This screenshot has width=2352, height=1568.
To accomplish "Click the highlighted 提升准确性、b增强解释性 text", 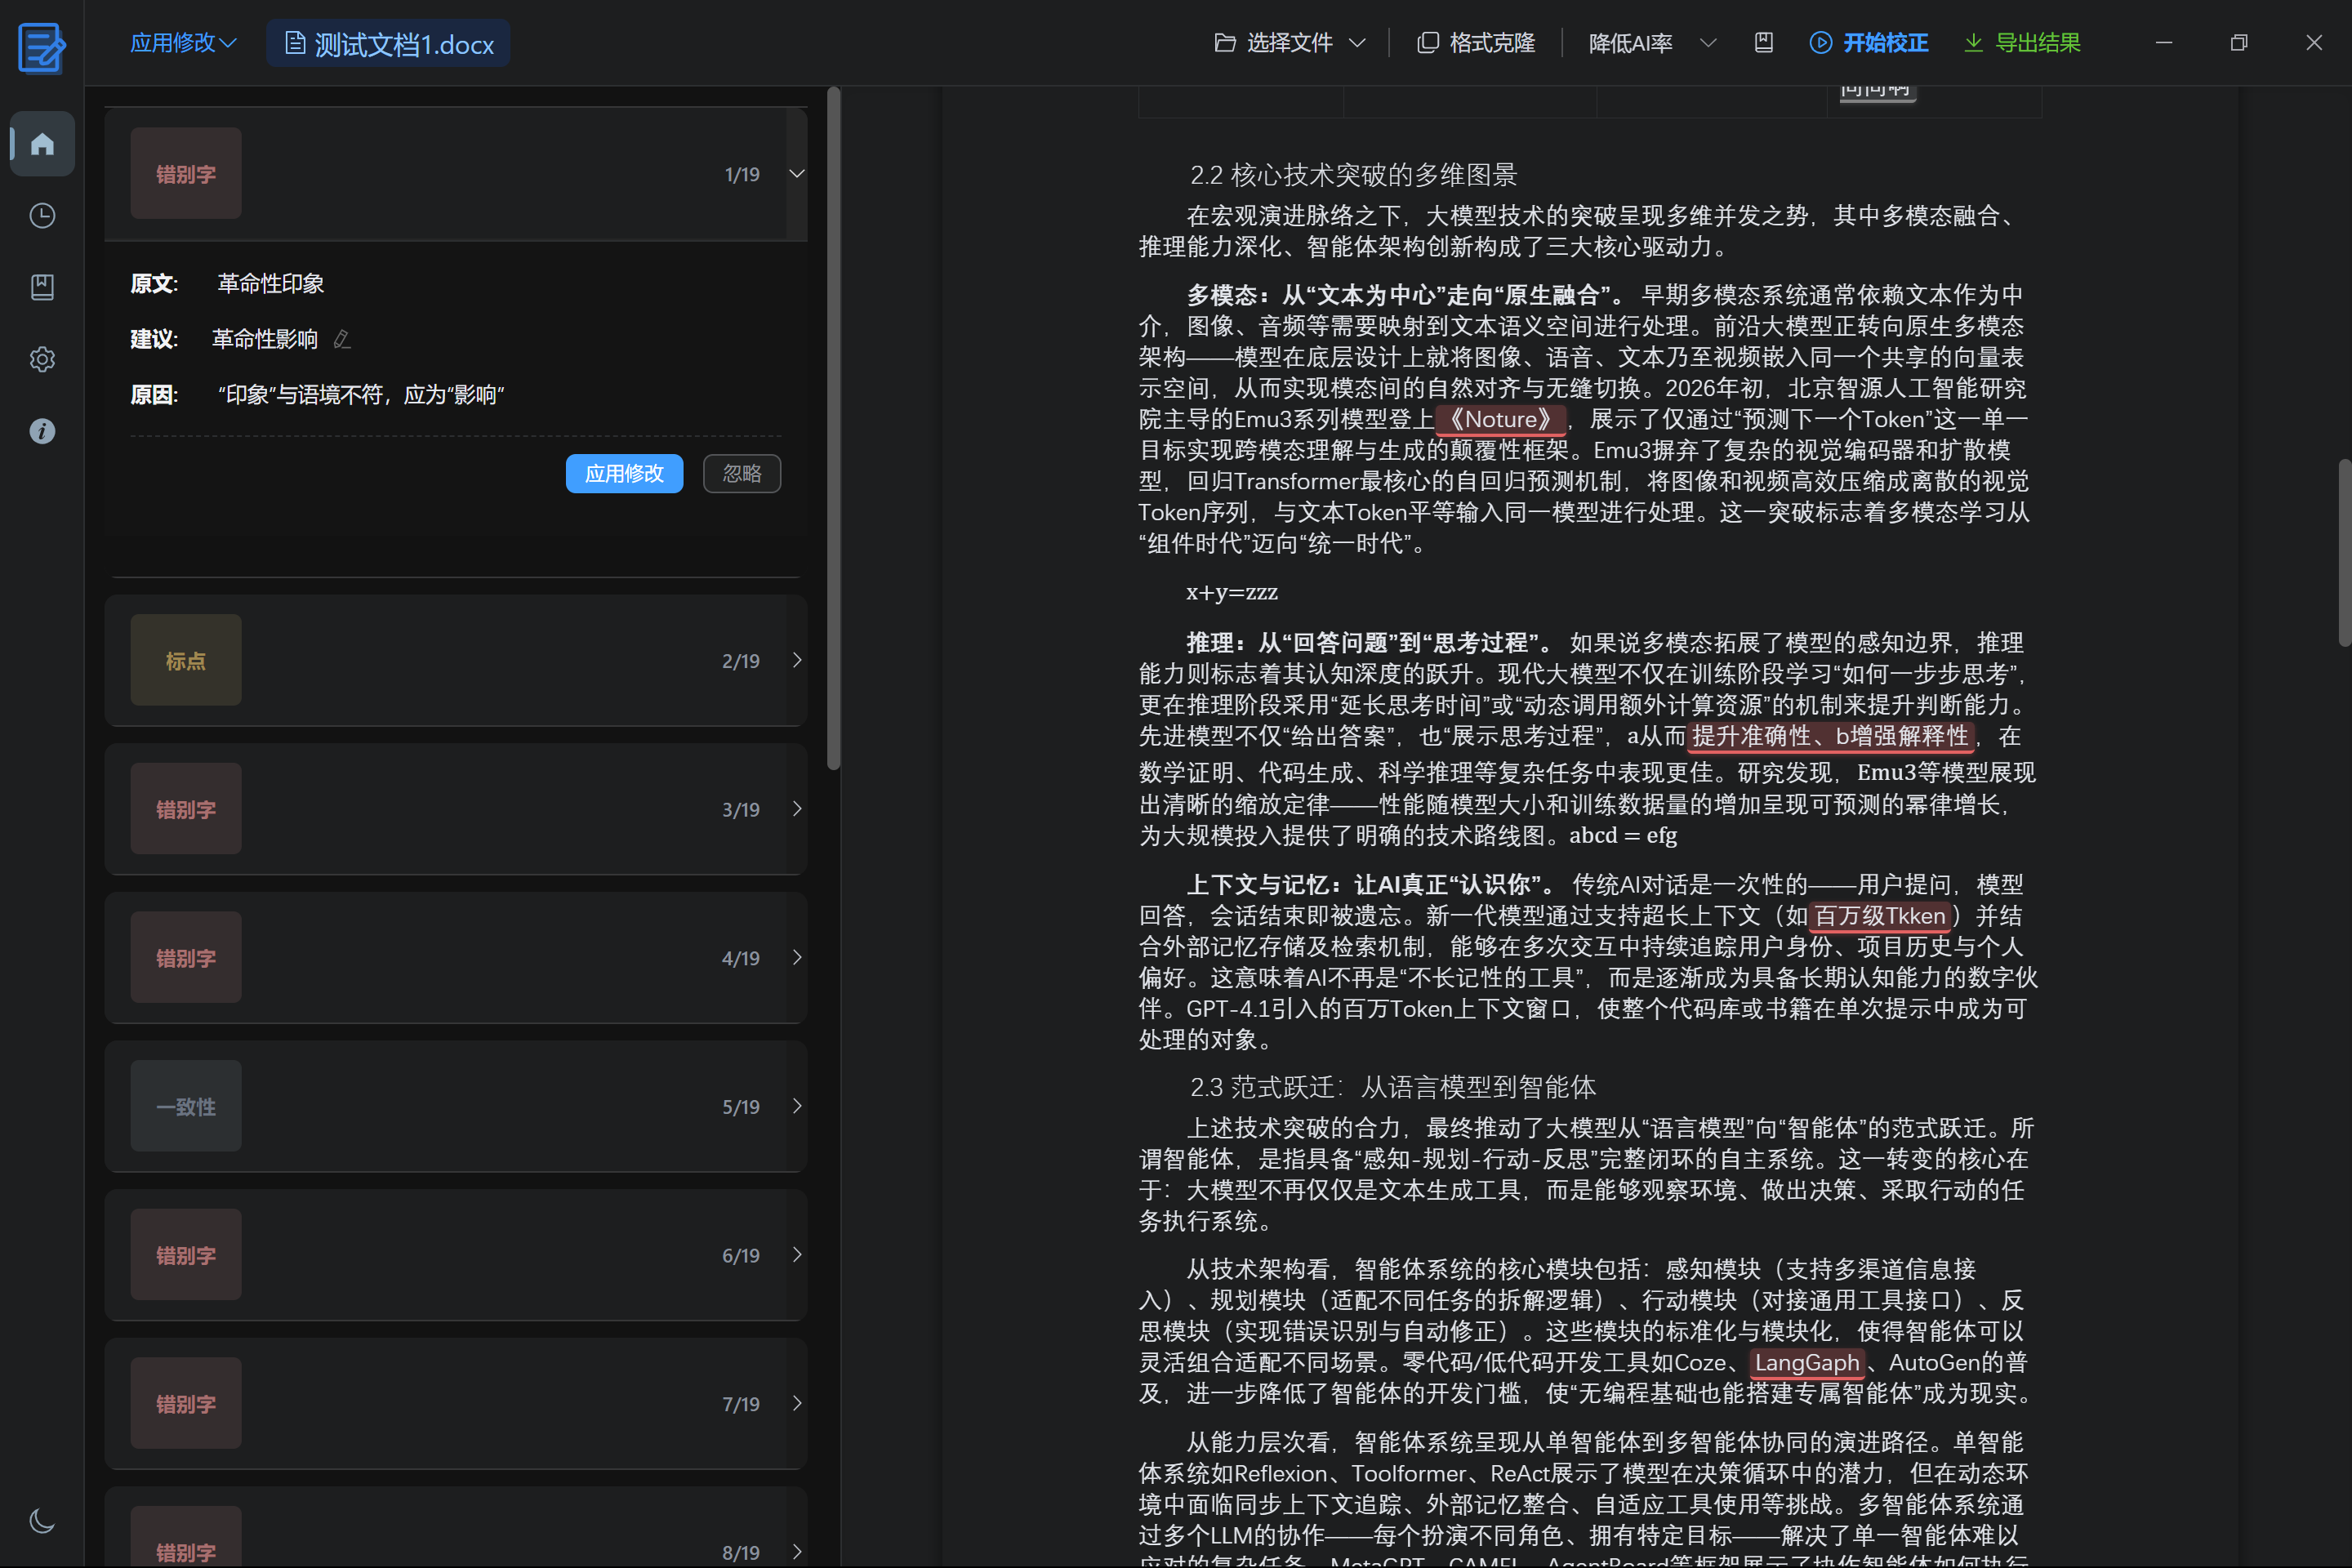I will point(1830,736).
